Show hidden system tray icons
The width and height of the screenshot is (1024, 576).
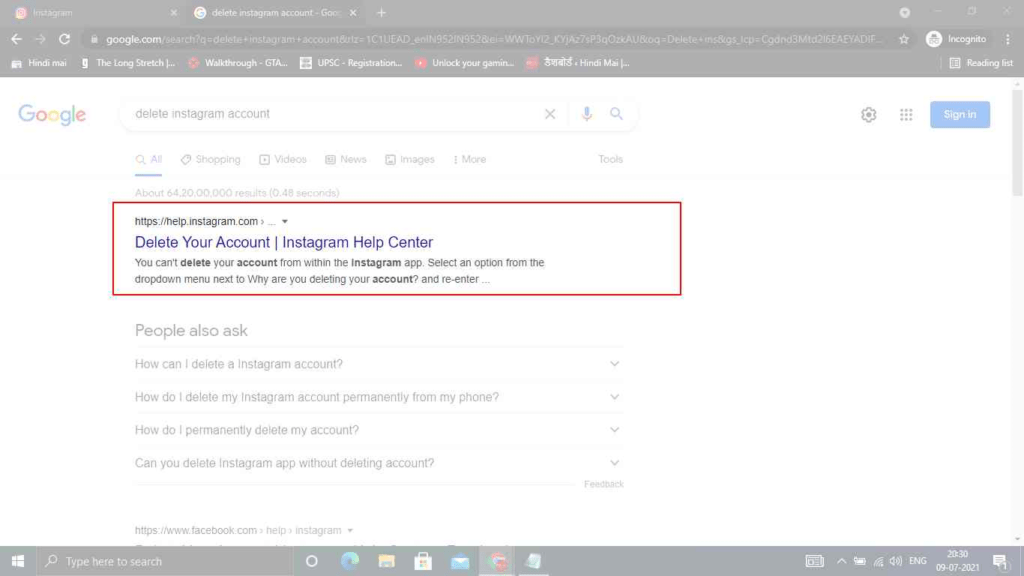pos(841,561)
